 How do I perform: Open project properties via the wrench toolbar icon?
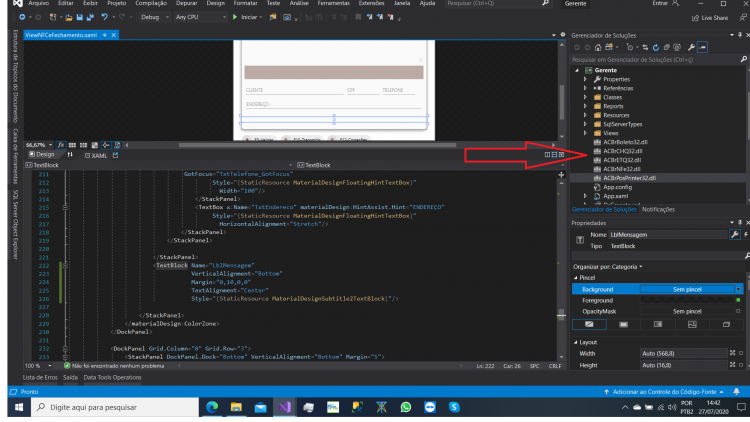coord(691,47)
